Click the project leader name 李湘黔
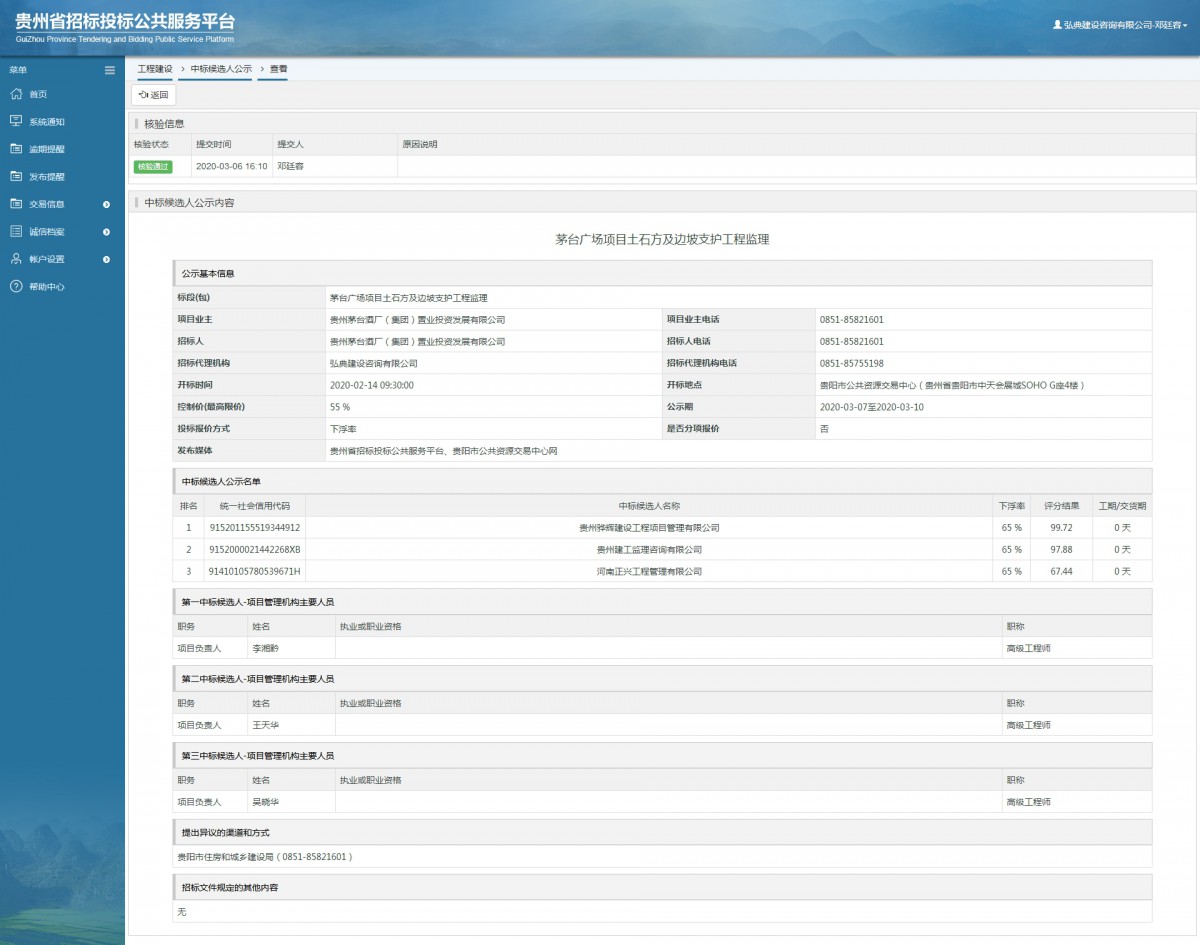The height and width of the screenshot is (945, 1200). 265,648
